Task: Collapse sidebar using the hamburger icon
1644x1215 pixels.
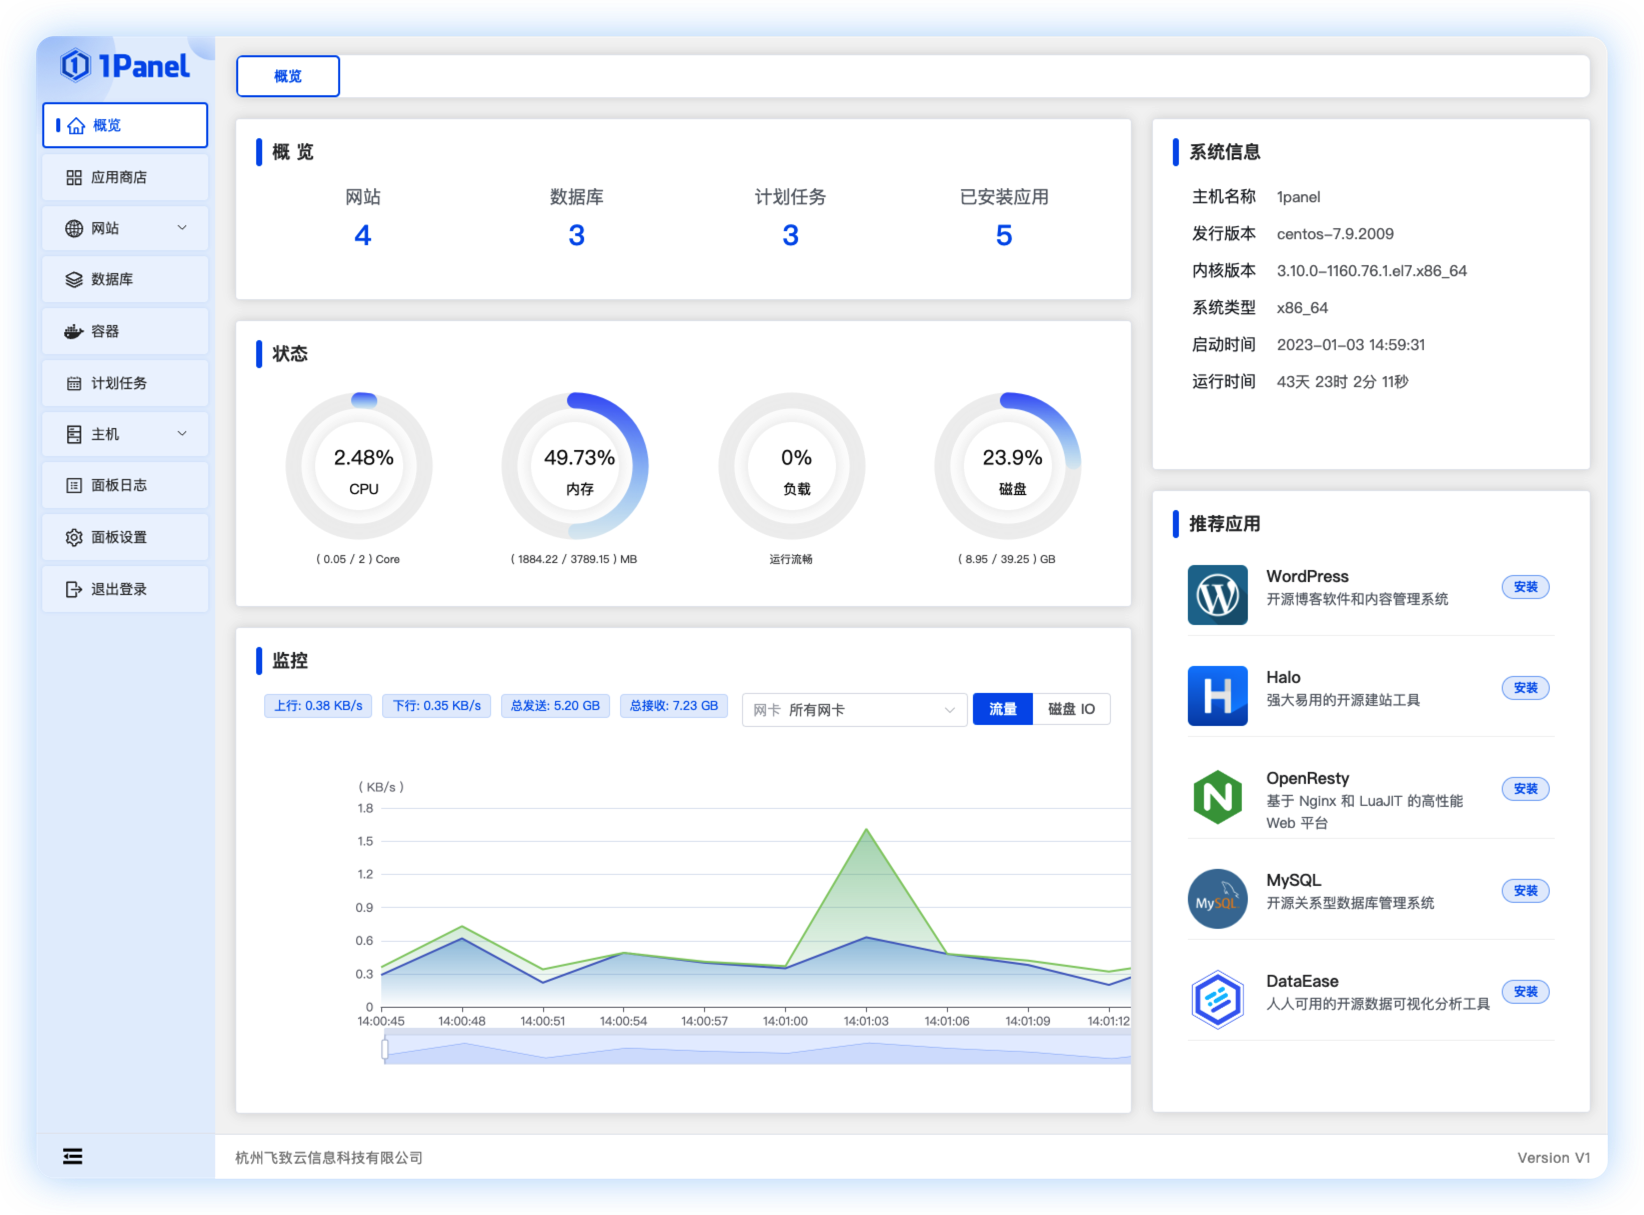Action: pyautogui.click(x=73, y=1156)
